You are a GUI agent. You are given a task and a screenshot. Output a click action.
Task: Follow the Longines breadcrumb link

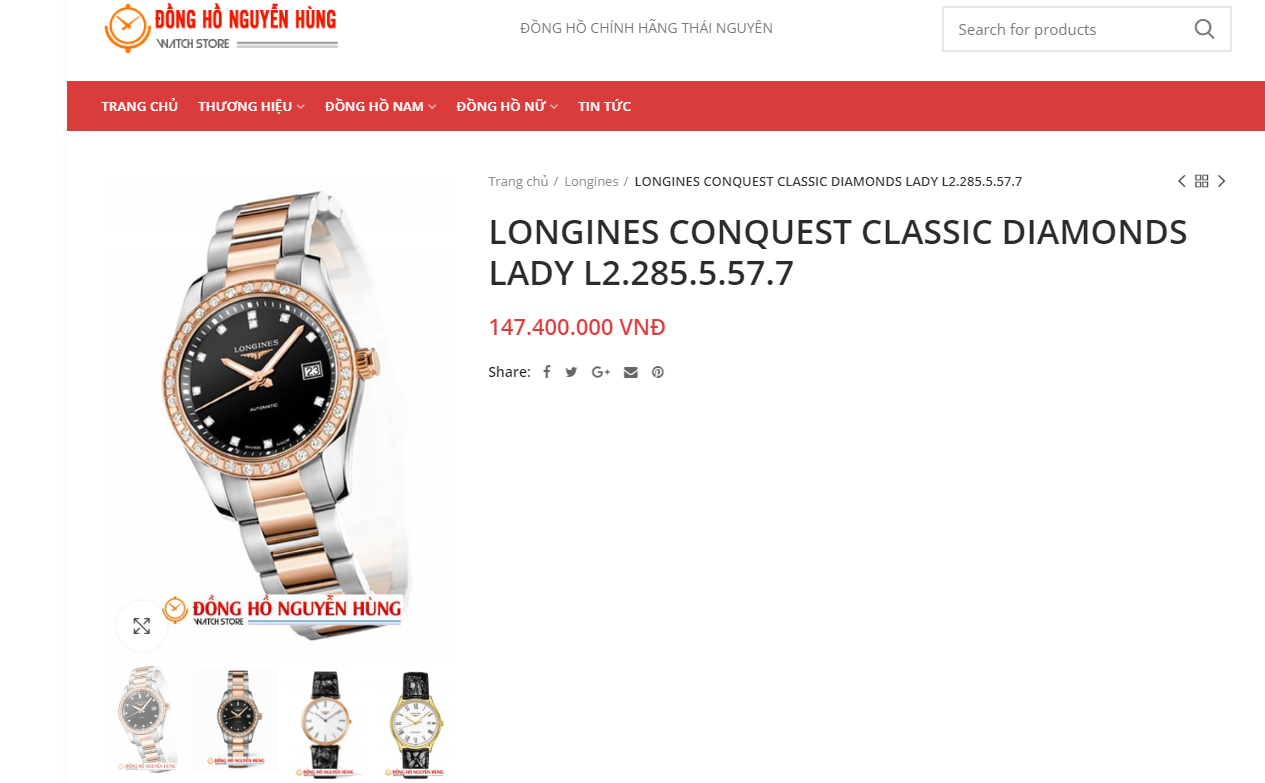(x=591, y=181)
